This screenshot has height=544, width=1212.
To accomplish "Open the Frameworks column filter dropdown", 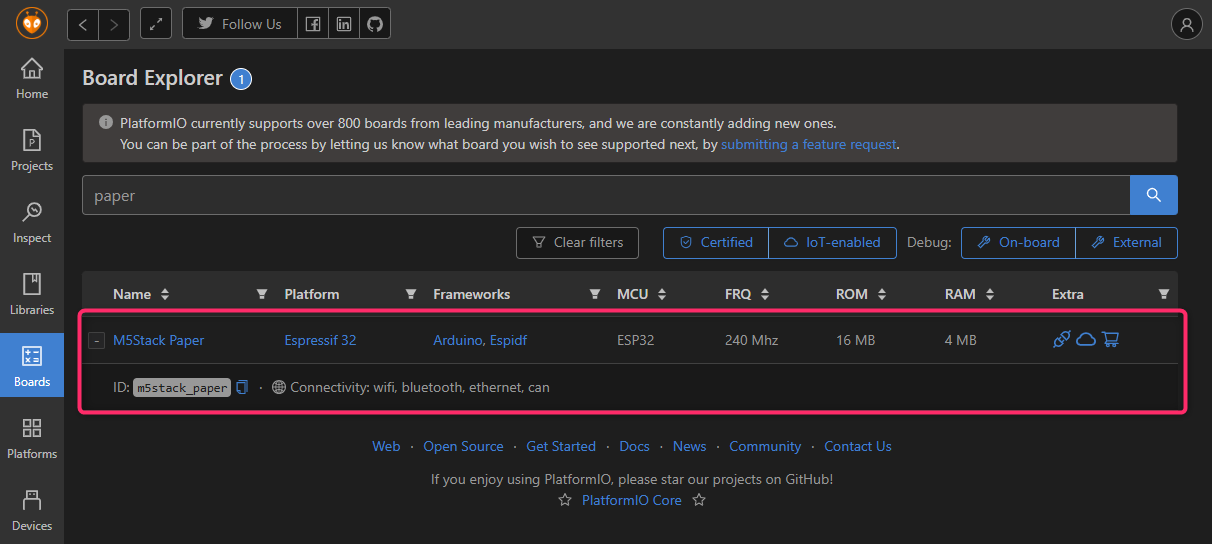I will coord(595,294).
